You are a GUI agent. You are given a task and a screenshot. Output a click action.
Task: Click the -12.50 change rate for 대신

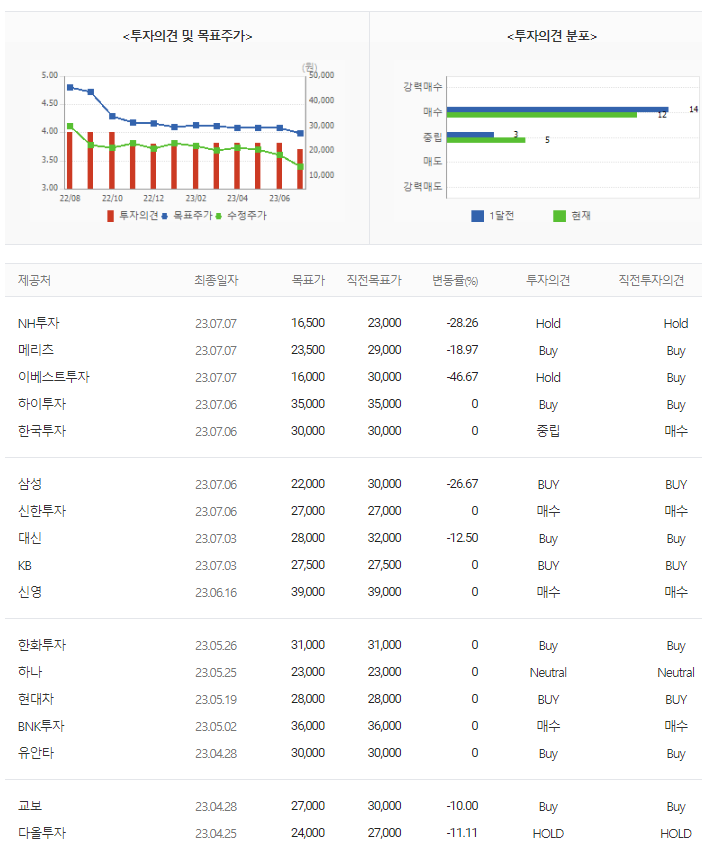462,538
